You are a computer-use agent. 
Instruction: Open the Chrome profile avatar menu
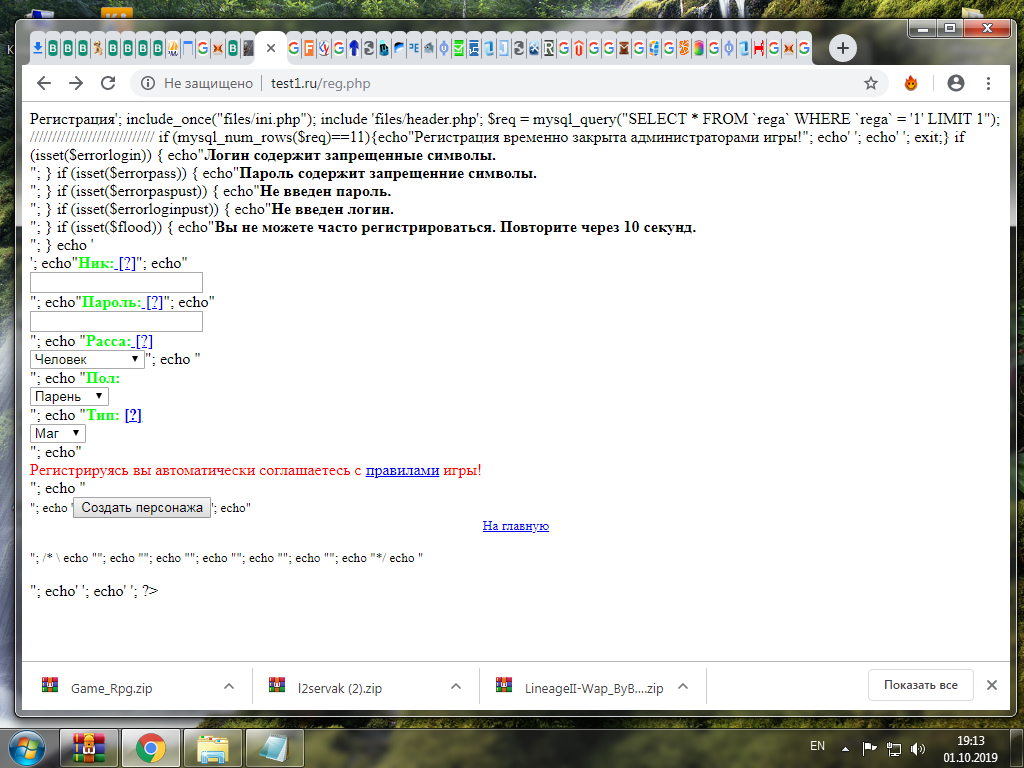point(956,83)
